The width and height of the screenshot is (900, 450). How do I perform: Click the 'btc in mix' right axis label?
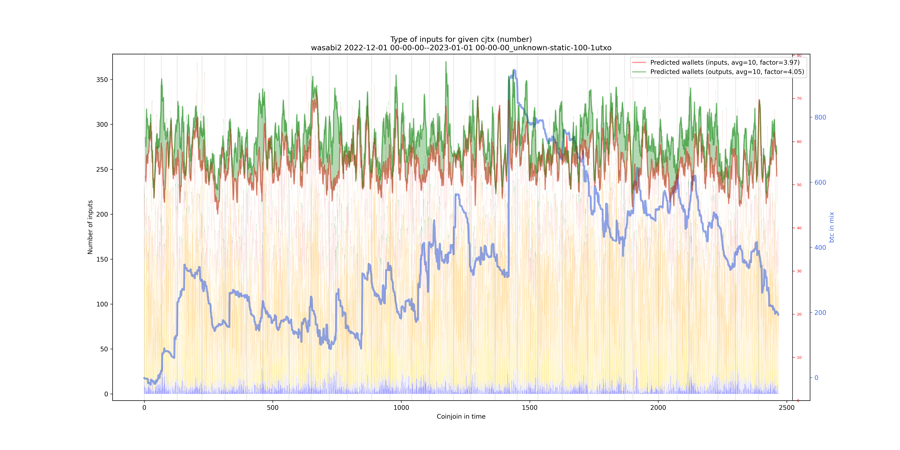[831, 227]
